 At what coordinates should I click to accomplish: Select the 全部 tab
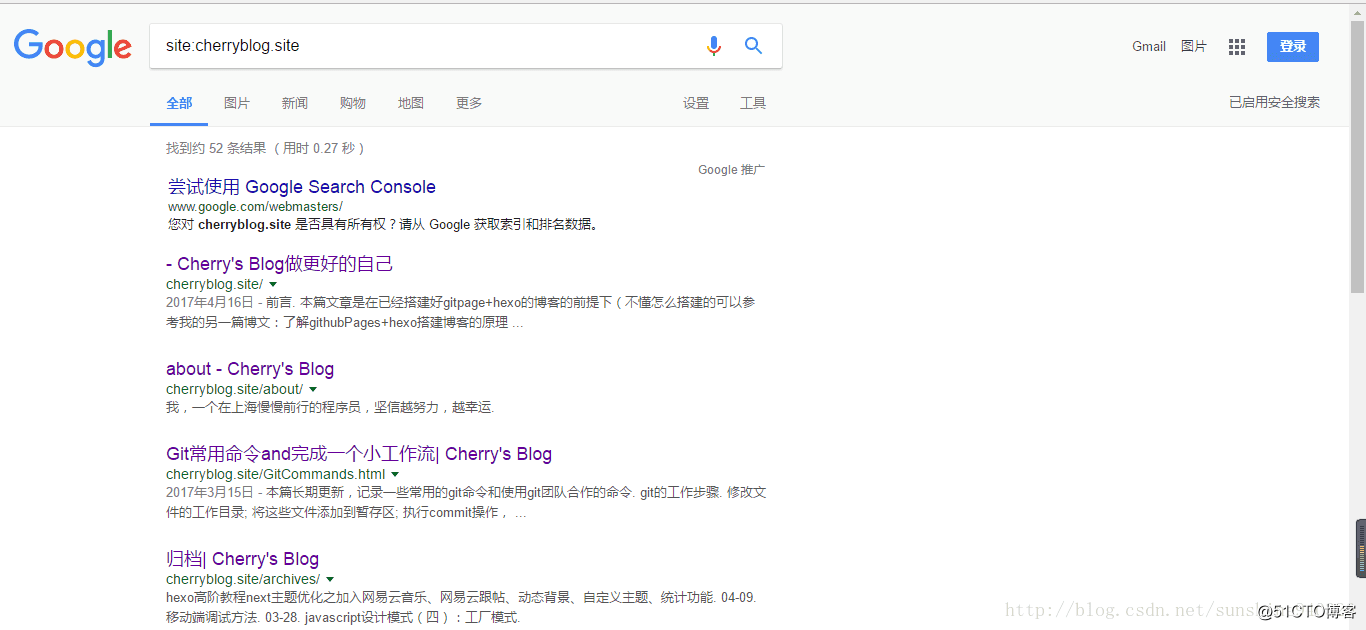coord(179,103)
